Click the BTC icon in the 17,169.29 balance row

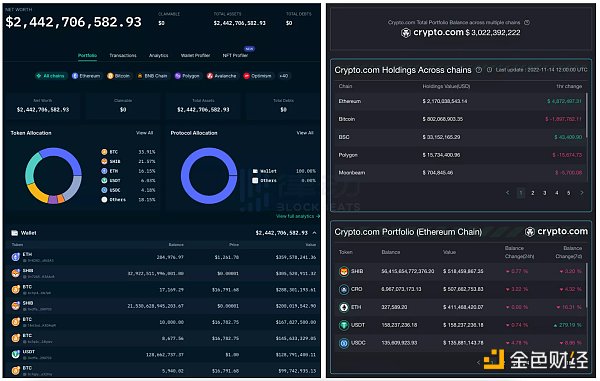click(16, 290)
